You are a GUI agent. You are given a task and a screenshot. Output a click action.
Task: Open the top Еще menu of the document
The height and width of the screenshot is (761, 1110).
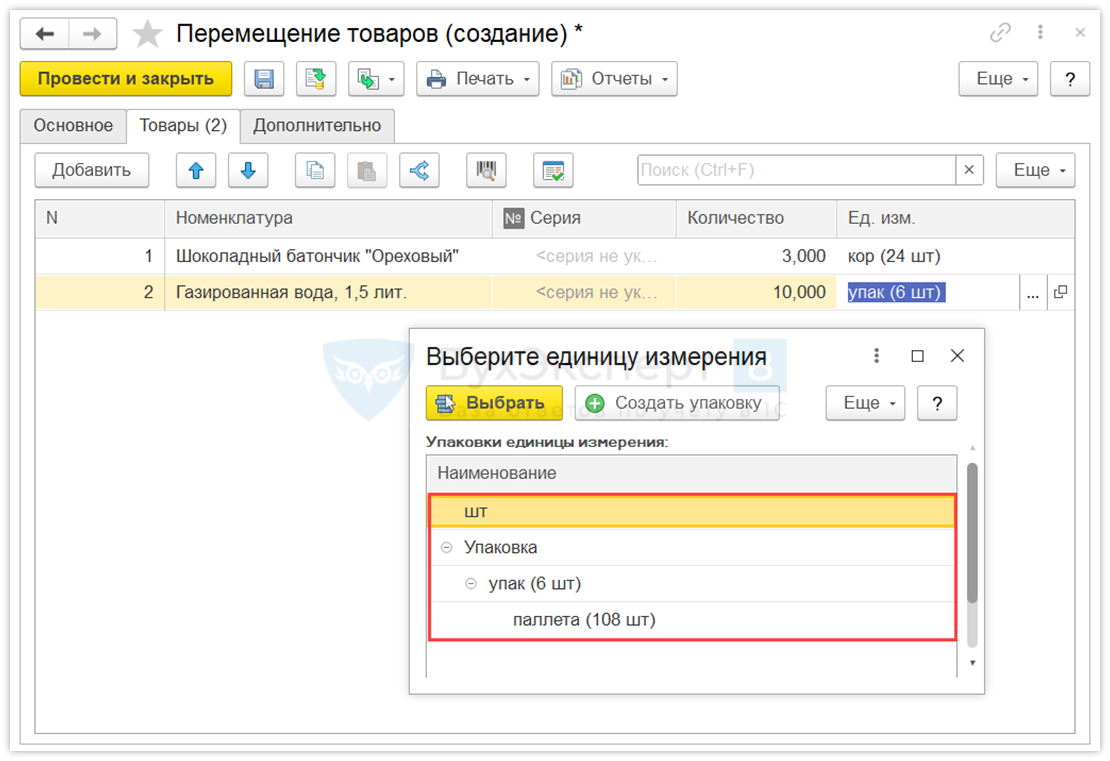(x=998, y=79)
